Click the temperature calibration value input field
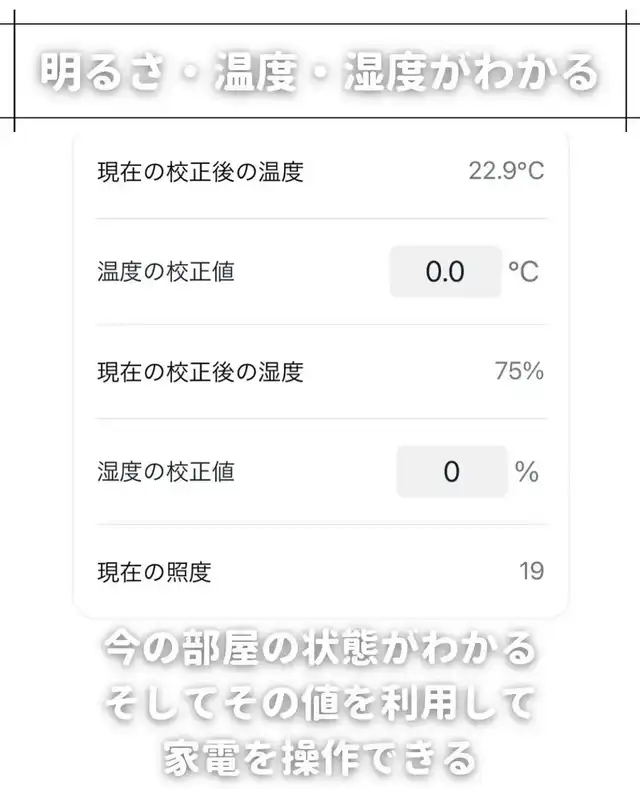 445,272
